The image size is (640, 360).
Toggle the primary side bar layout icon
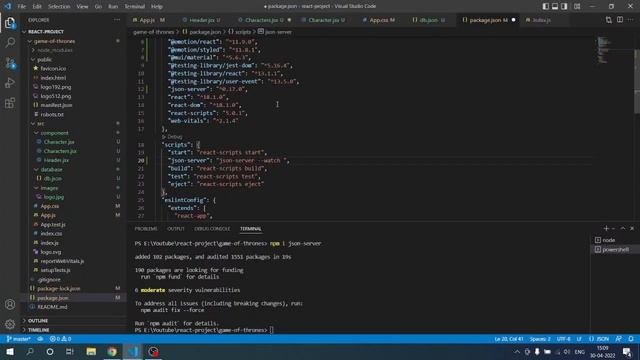[x=546, y=7]
